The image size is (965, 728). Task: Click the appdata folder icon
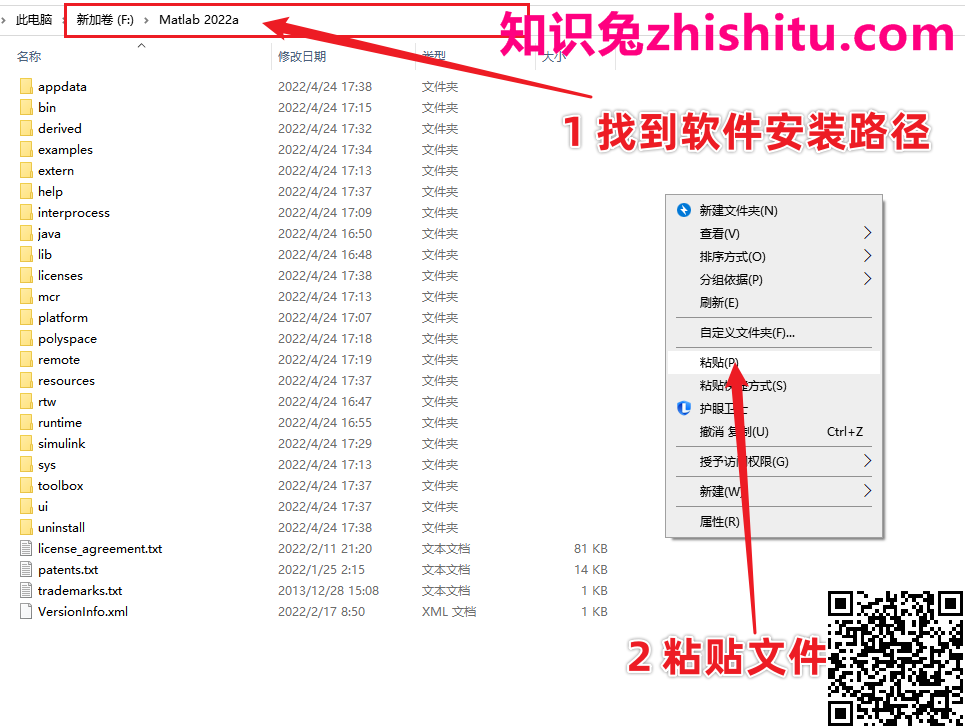click(x=26, y=86)
